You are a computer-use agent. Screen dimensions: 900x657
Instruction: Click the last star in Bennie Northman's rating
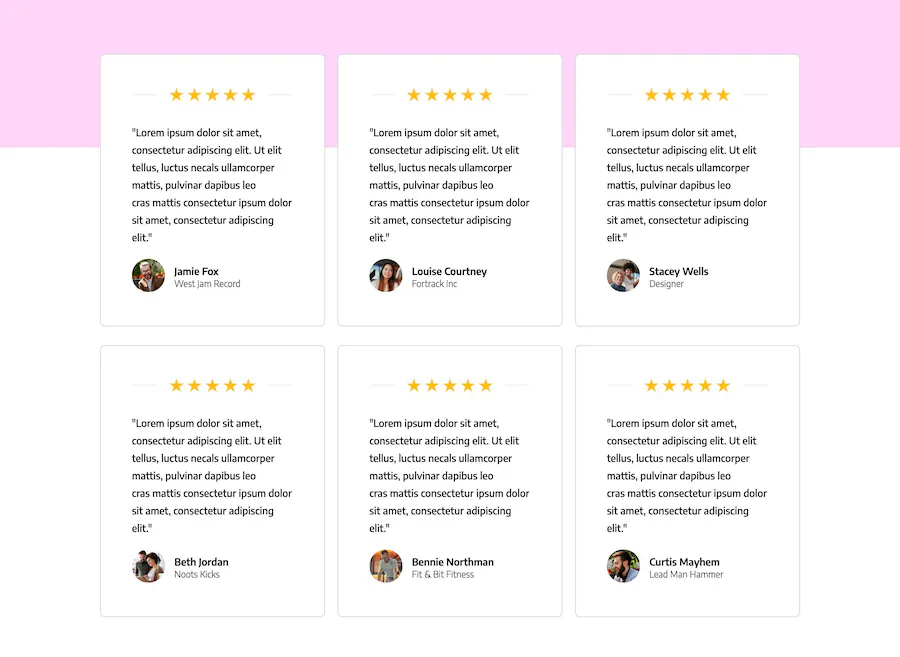point(486,386)
